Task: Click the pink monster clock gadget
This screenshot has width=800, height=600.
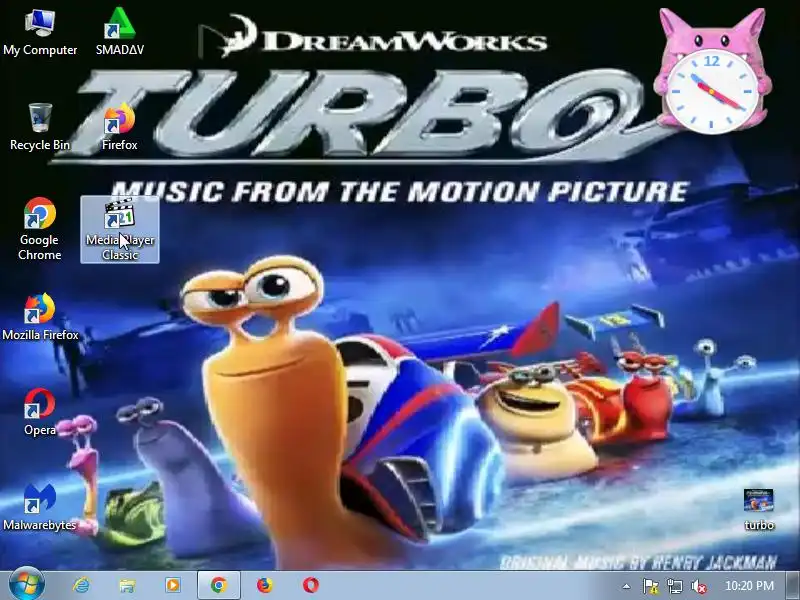Action: (712, 70)
